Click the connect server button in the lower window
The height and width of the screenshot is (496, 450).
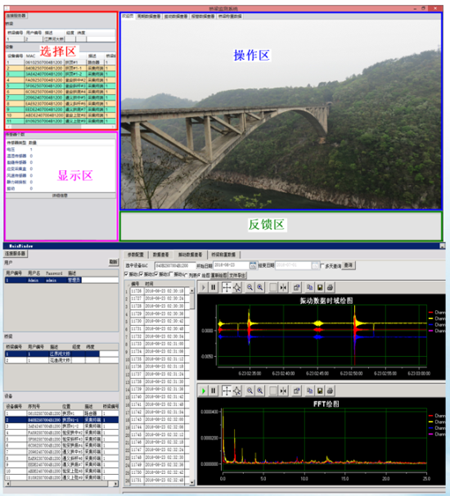click(16, 253)
